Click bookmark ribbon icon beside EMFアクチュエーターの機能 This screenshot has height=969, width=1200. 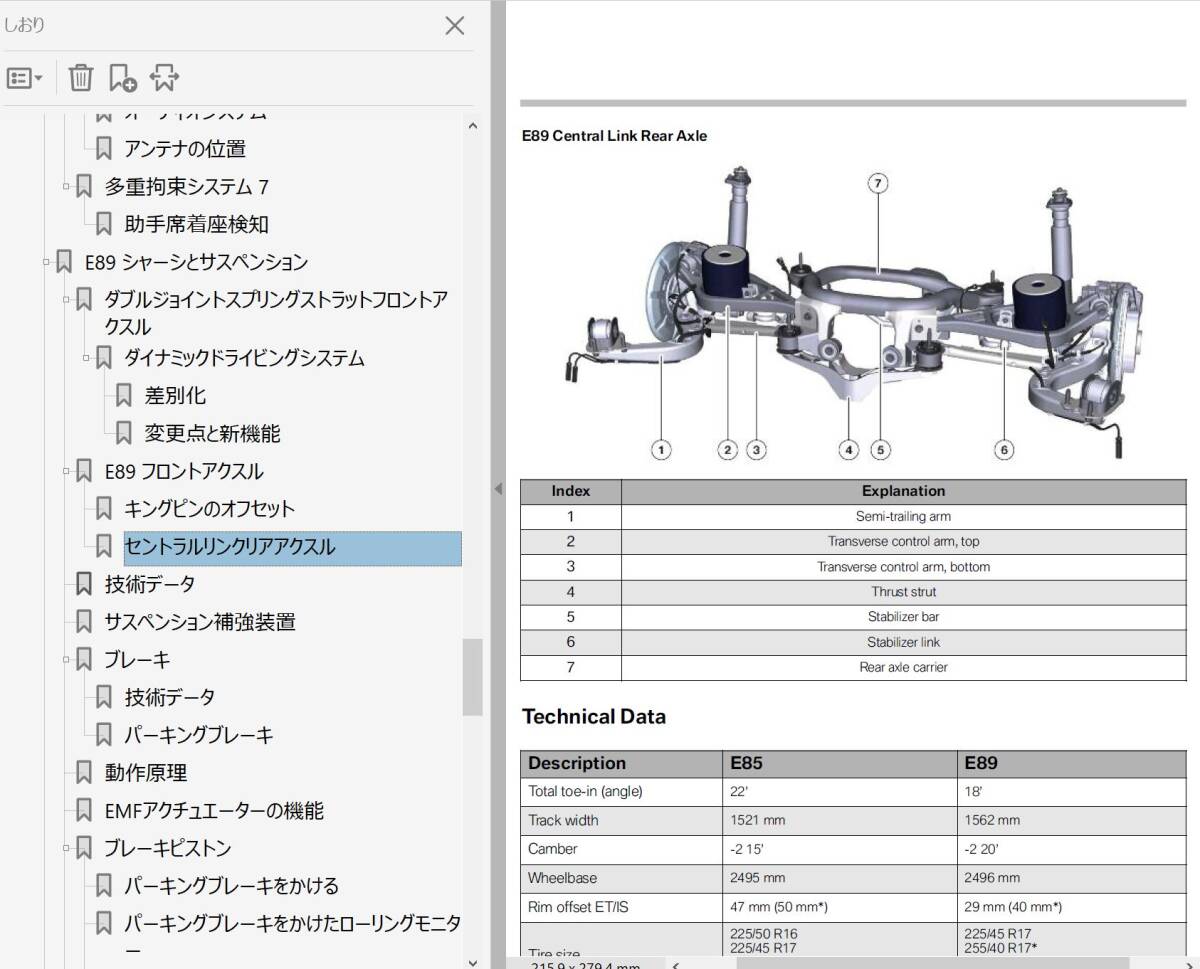(x=83, y=811)
